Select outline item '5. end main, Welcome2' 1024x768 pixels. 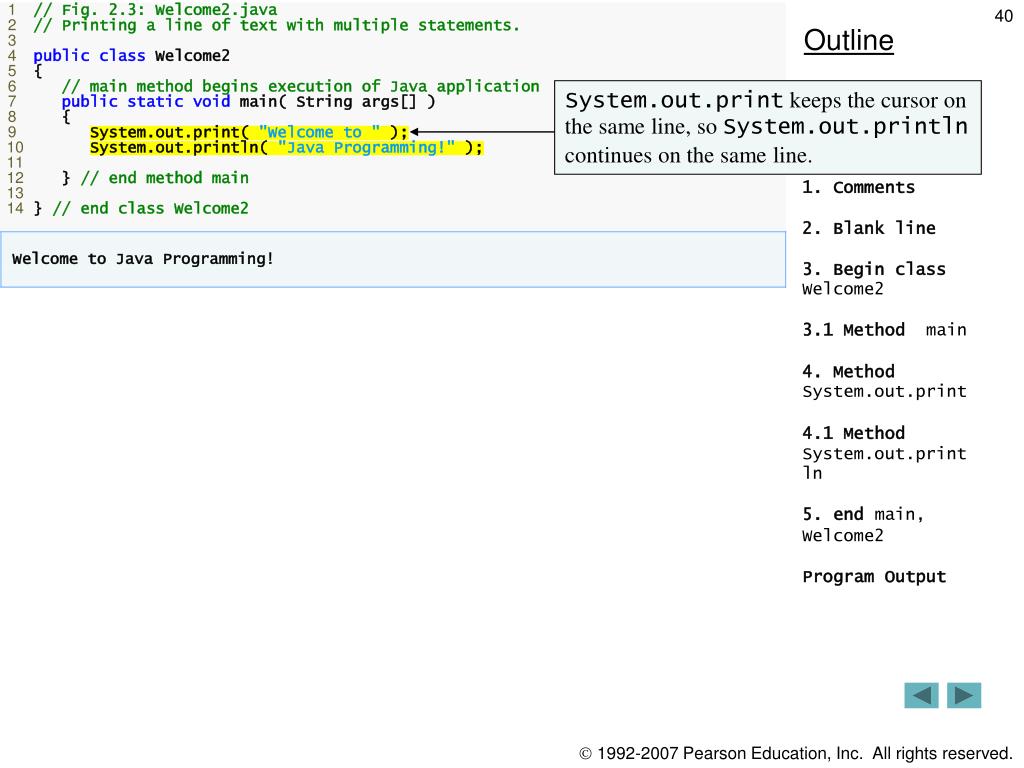click(863, 525)
